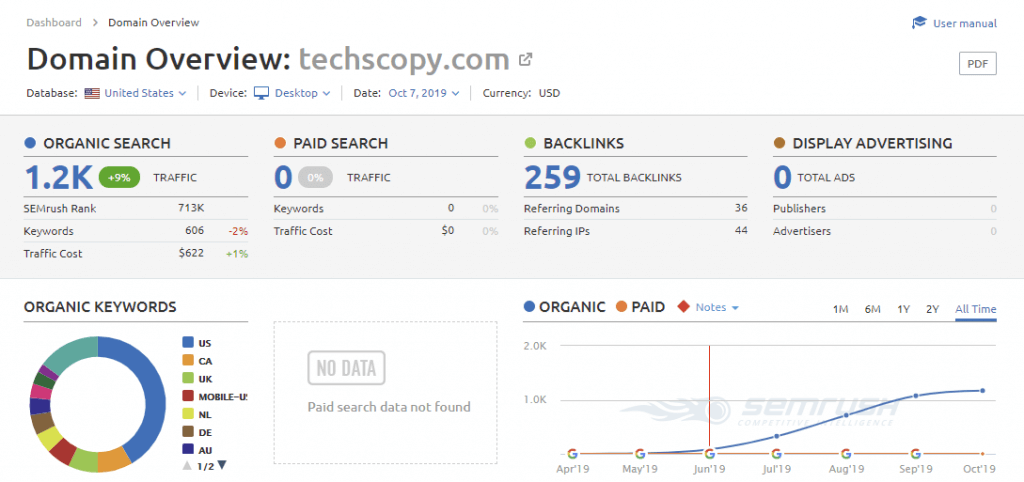
Task: Toggle US in organic keywords legend
Action: [197, 343]
